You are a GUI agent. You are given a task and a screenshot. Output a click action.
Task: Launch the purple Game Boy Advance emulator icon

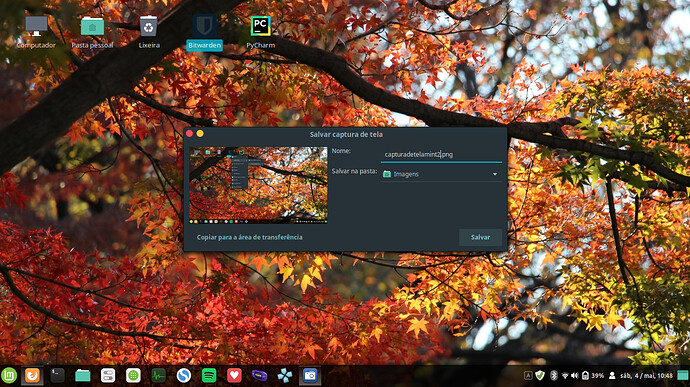click(x=260, y=376)
